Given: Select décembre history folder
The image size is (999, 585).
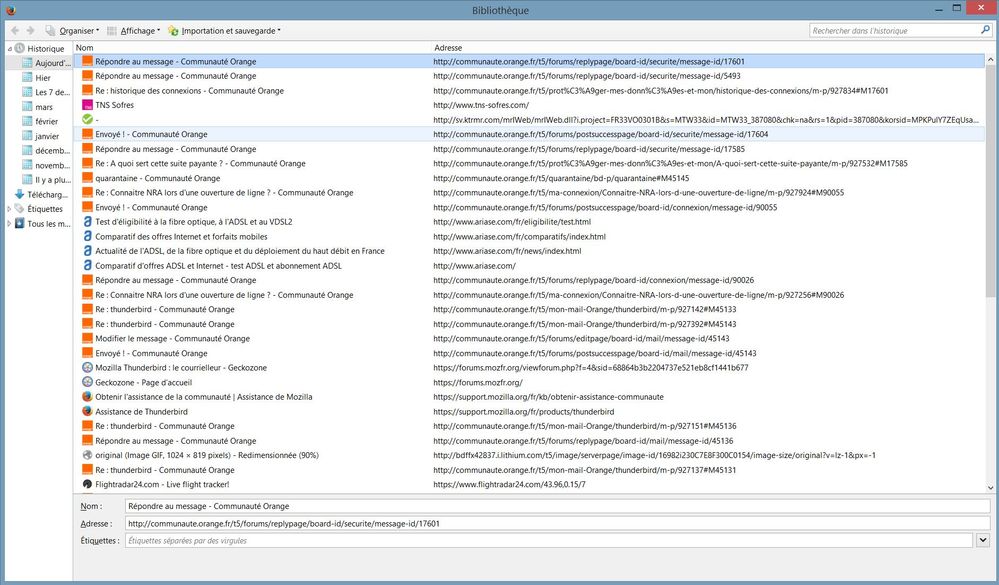Looking at the screenshot, I should pos(46,150).
